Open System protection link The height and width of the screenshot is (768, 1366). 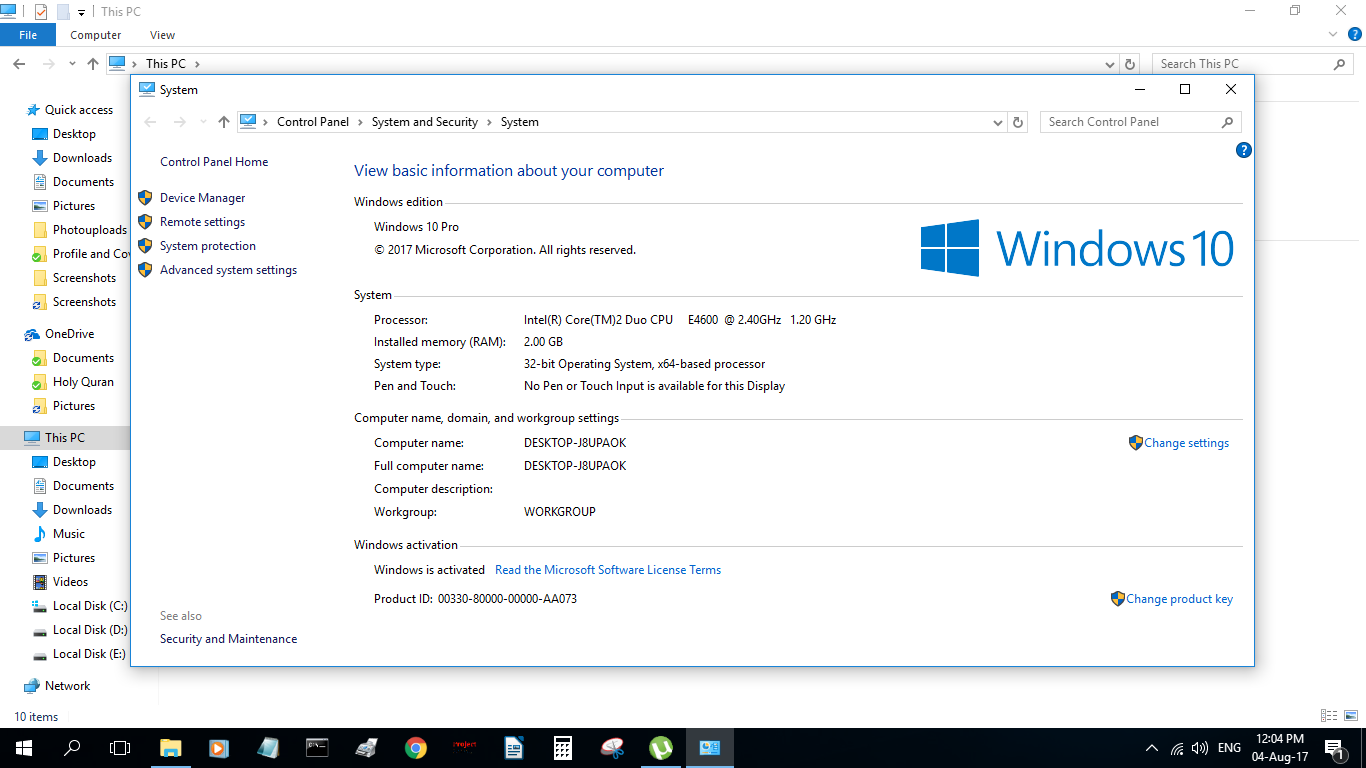[208, 246]
